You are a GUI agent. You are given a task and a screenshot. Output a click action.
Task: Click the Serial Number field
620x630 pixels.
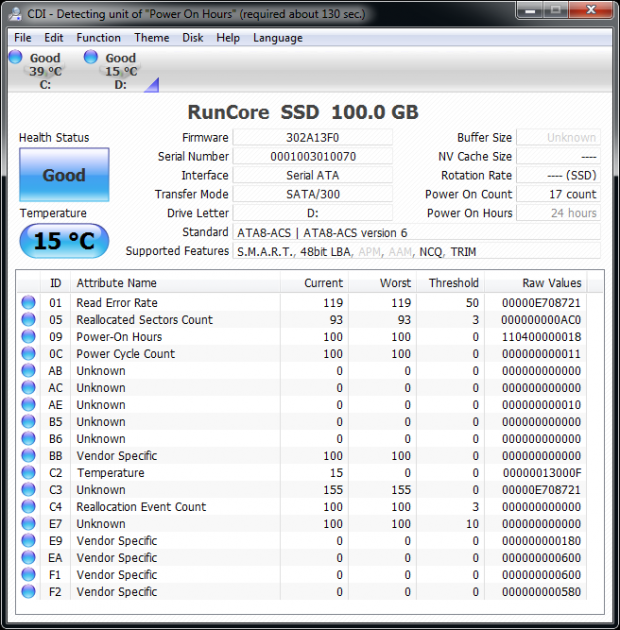pyautogui.click(x=313, y=156)
